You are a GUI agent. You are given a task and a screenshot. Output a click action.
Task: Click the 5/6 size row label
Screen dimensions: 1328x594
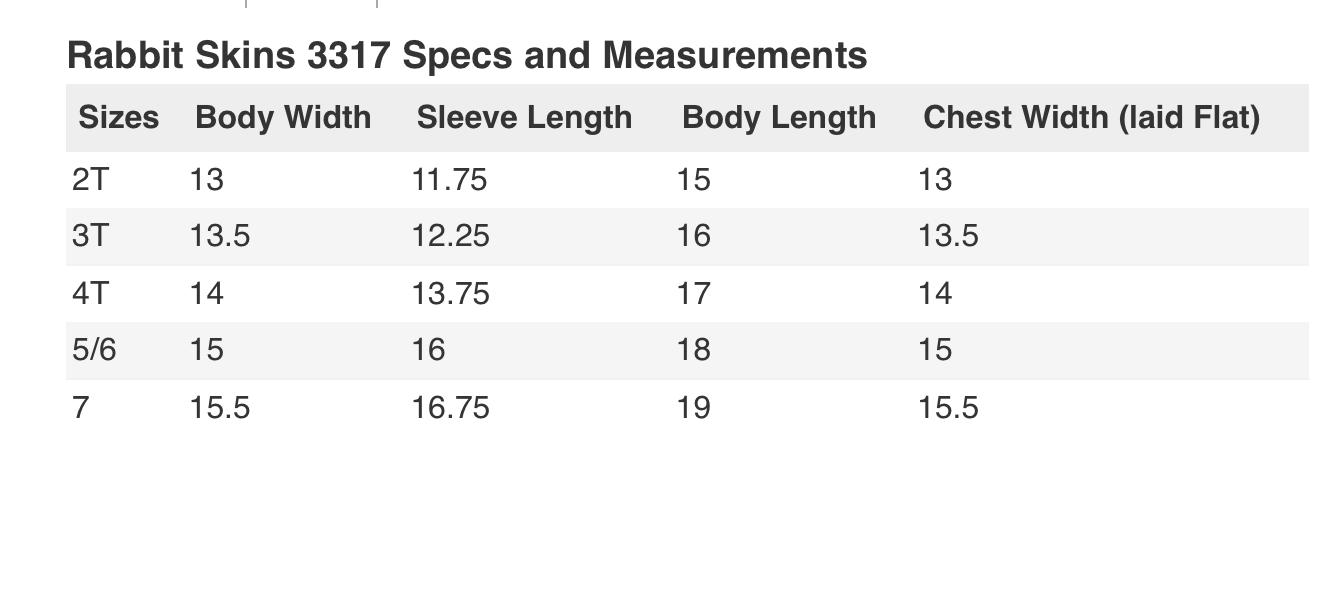point(94,350)
